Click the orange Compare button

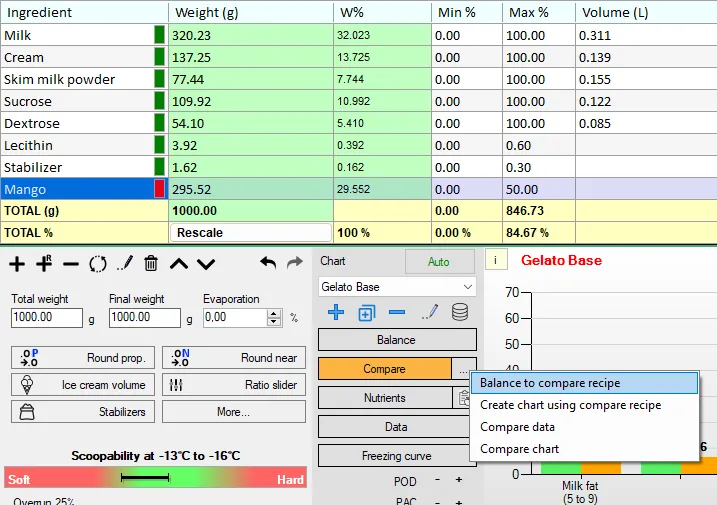tap(385, 369)
